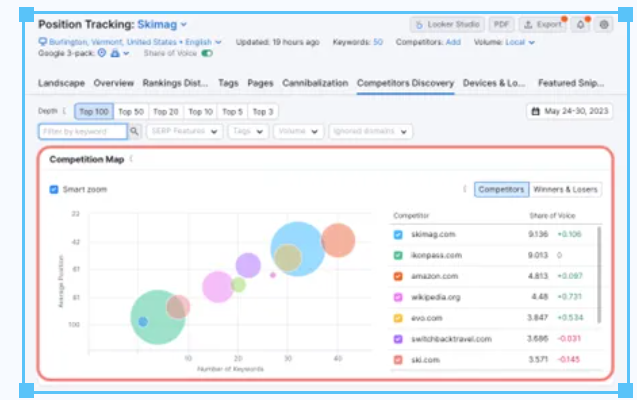
Task: Click the info icon next to Depth
Action: 64,111
